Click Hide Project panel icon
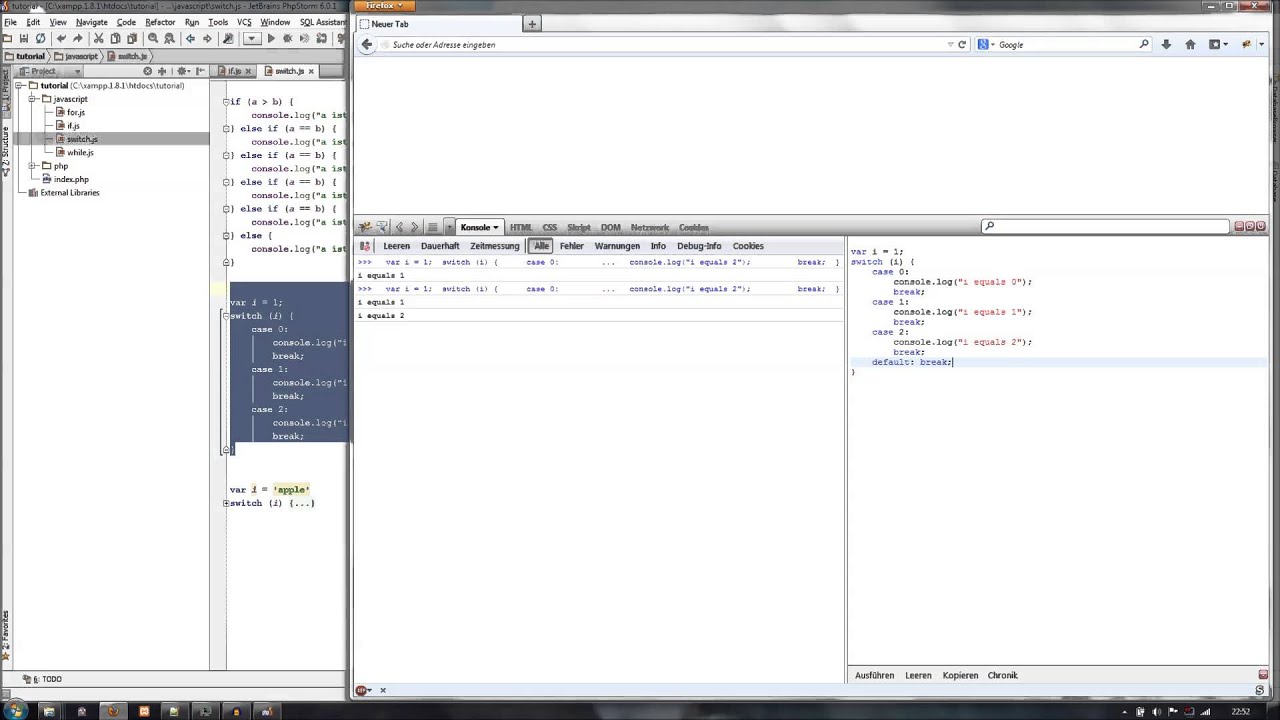Image resolution: width=1280 pixels, height=720 pixels. coord(200,71)
